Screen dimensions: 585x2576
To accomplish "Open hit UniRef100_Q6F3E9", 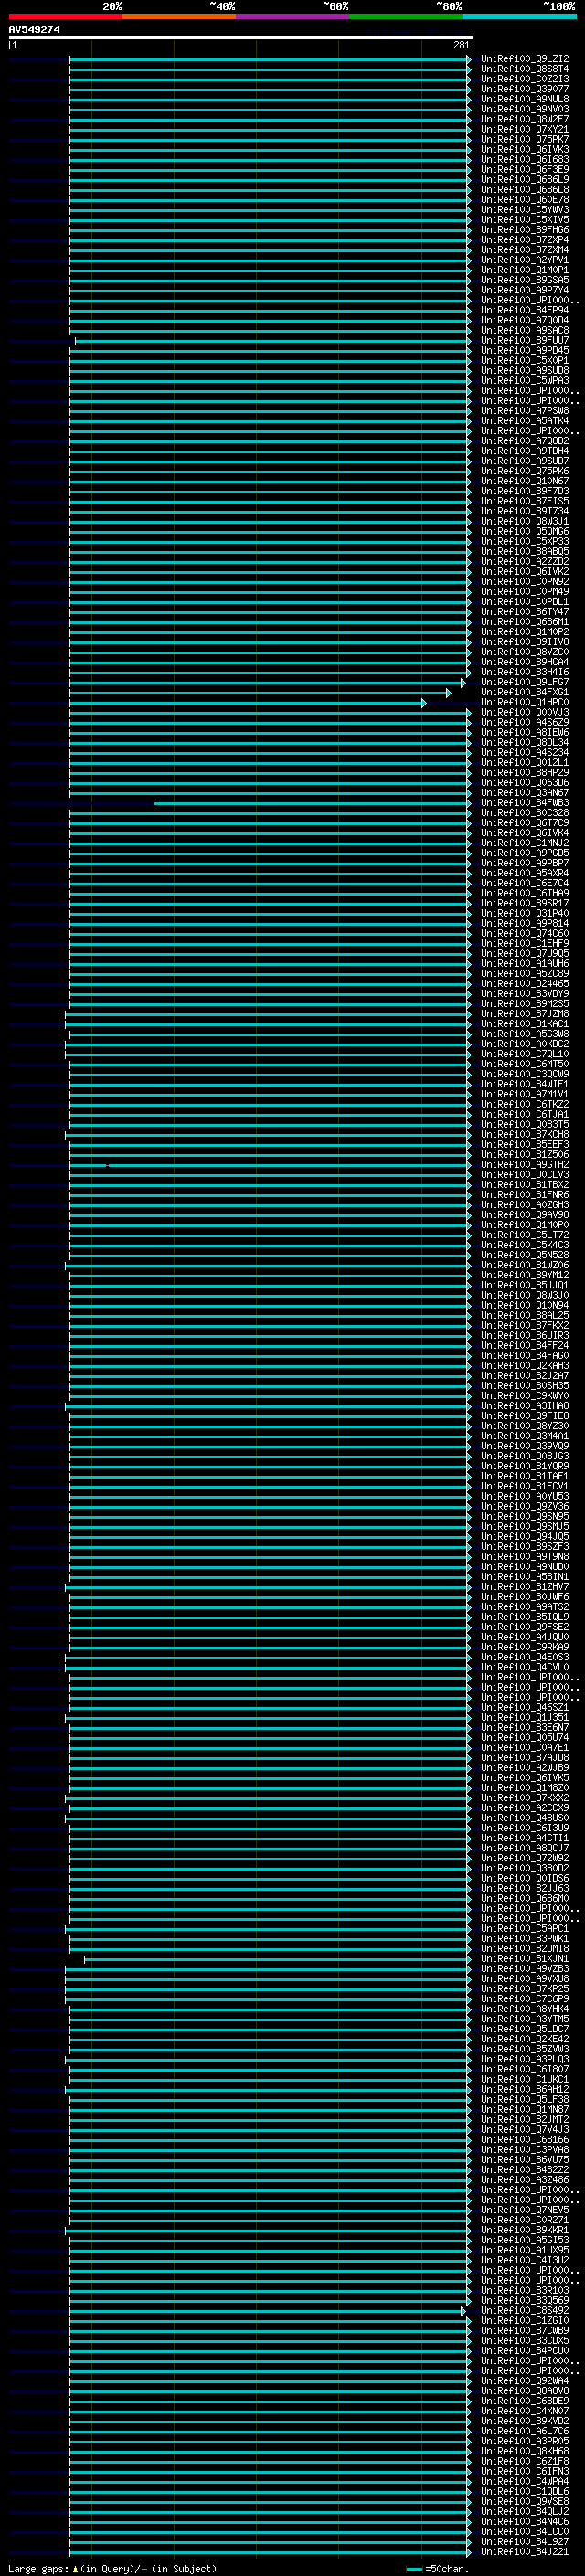I will (525, 170).
